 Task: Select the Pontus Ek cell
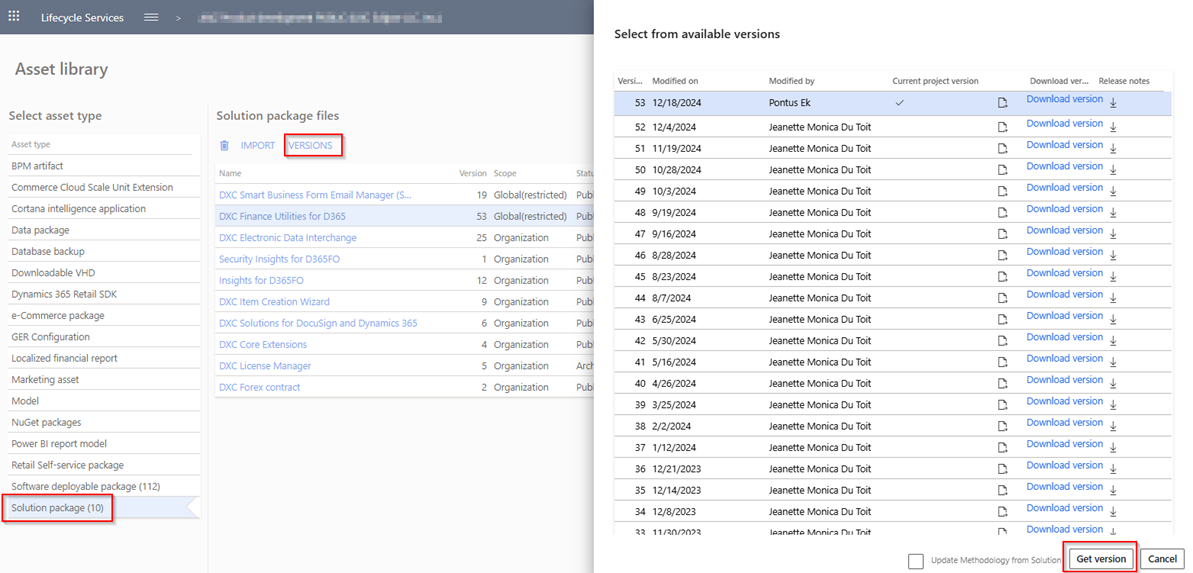pos(790,103)
